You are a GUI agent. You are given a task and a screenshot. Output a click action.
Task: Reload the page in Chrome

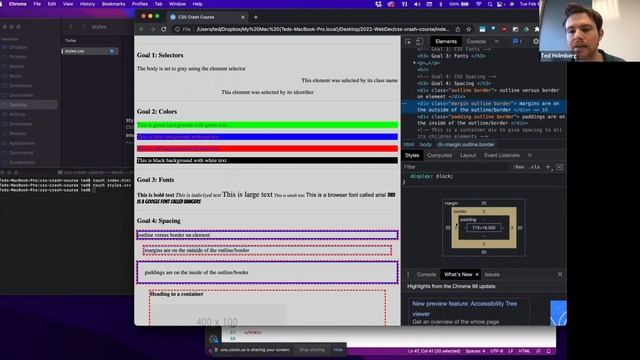tap(164, 29)
